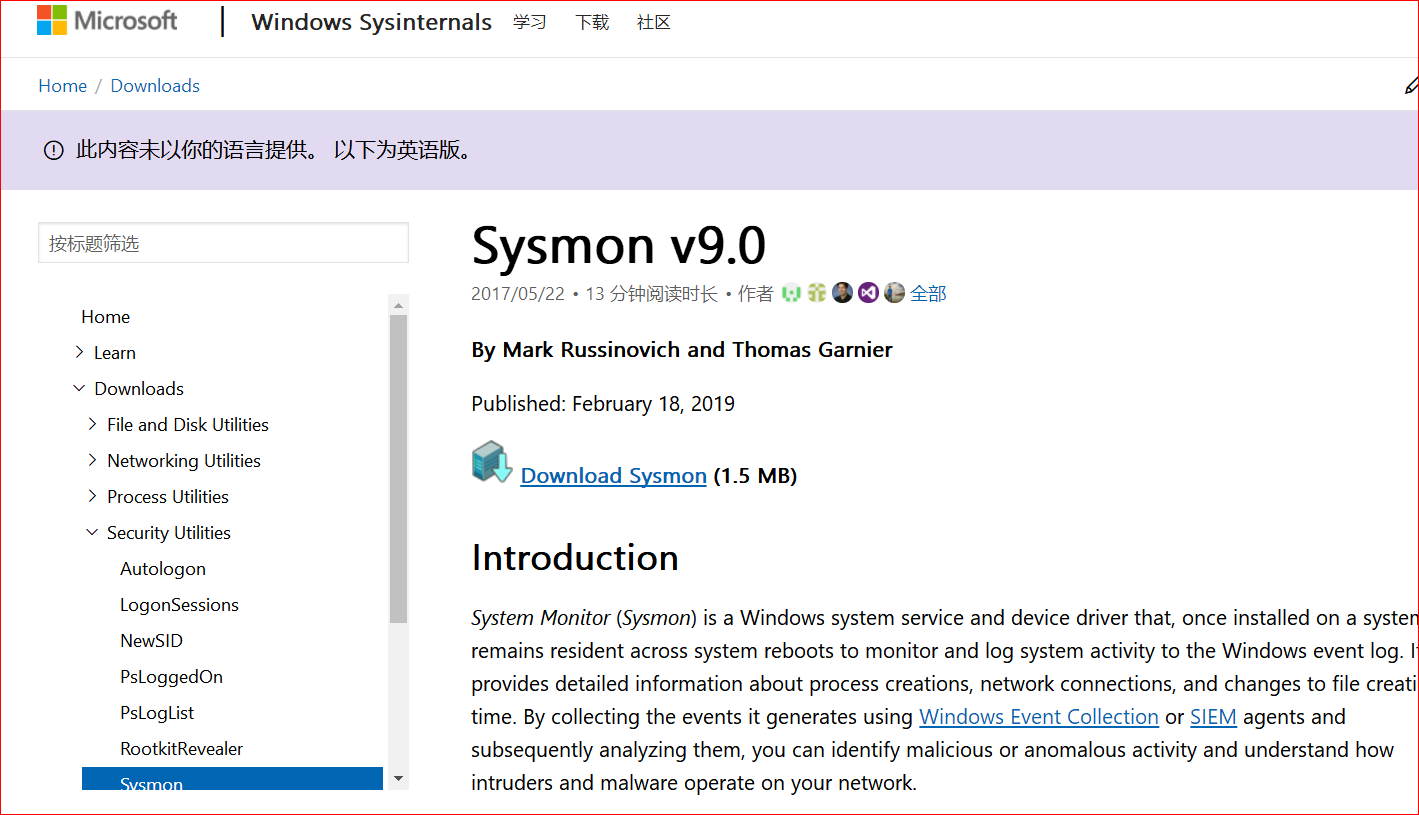Open the Windows Event Collection link
Screen dimensions: 1419x815
tap(1038, 717)
